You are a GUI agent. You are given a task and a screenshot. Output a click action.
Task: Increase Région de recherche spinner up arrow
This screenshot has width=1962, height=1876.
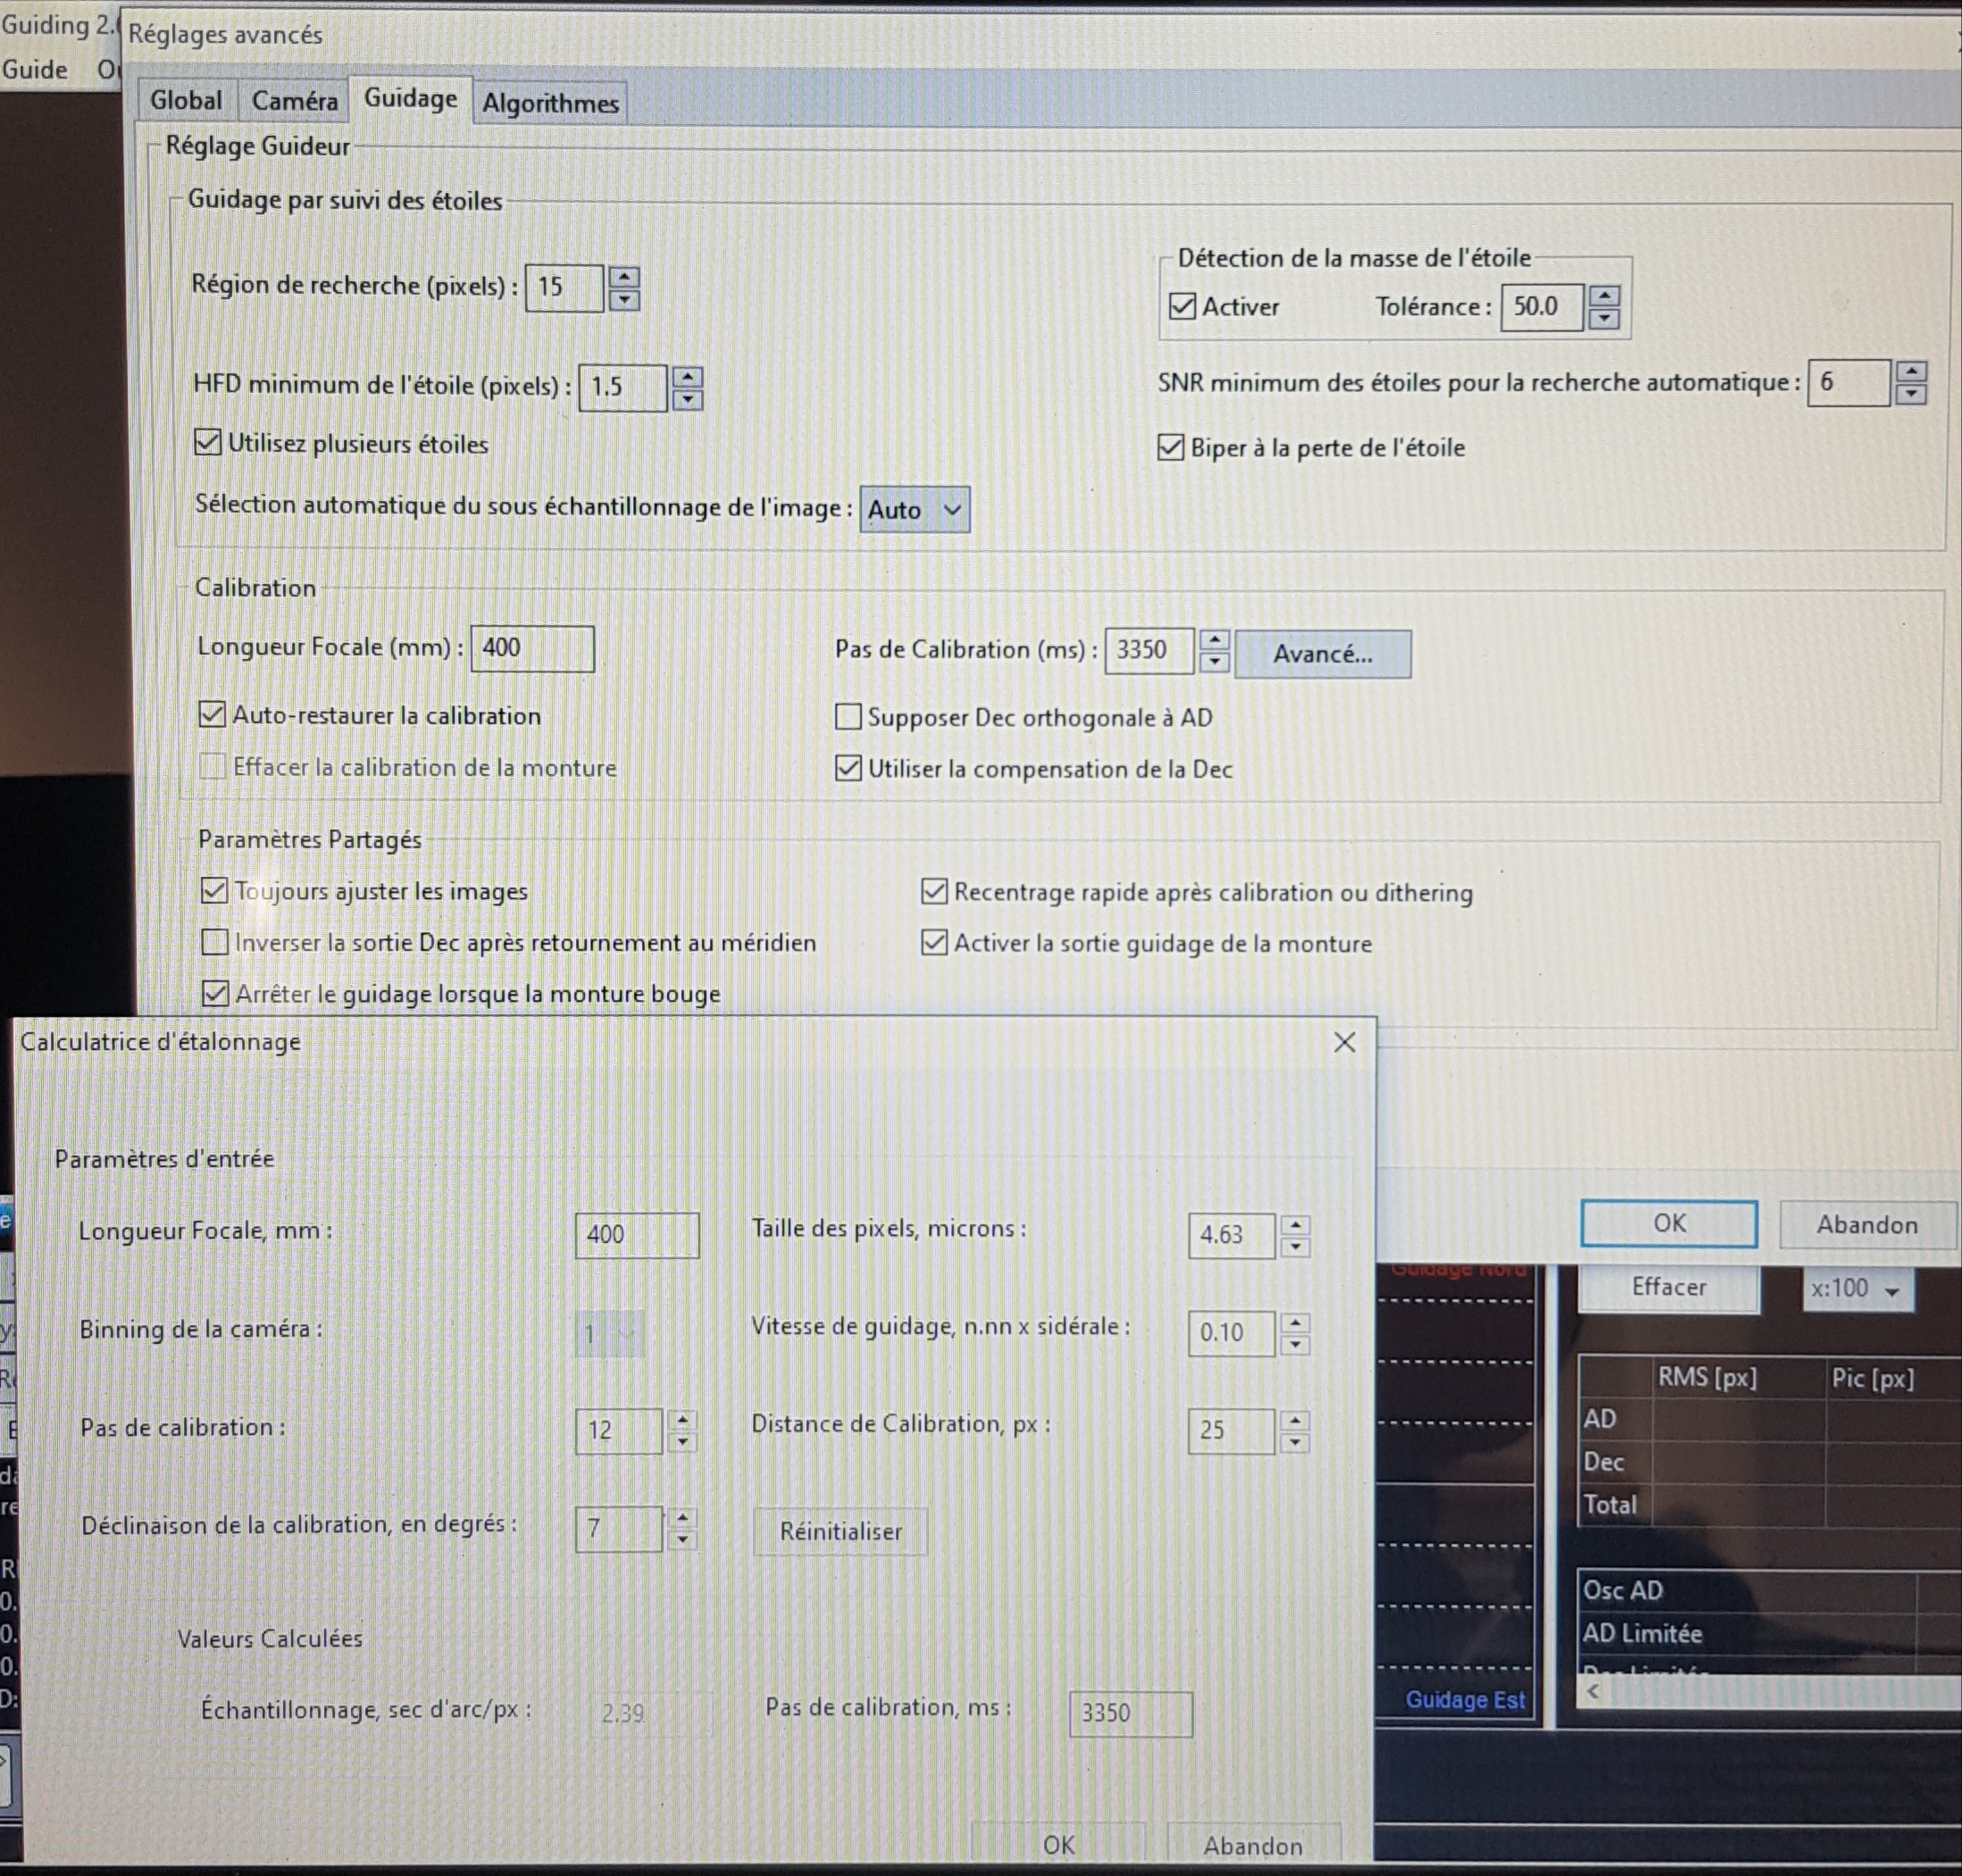tap(624, 277)
